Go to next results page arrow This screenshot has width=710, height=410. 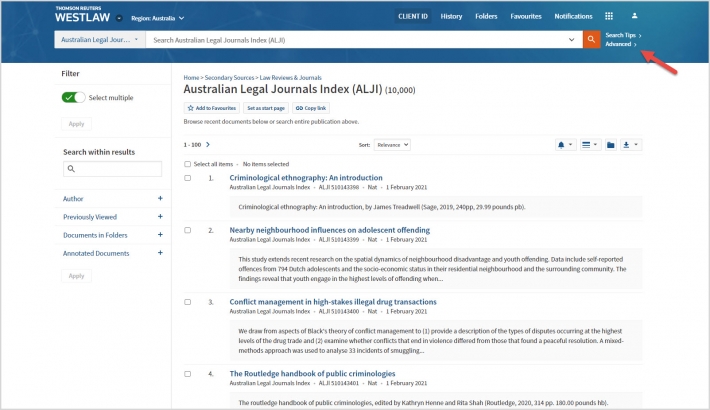208,145
